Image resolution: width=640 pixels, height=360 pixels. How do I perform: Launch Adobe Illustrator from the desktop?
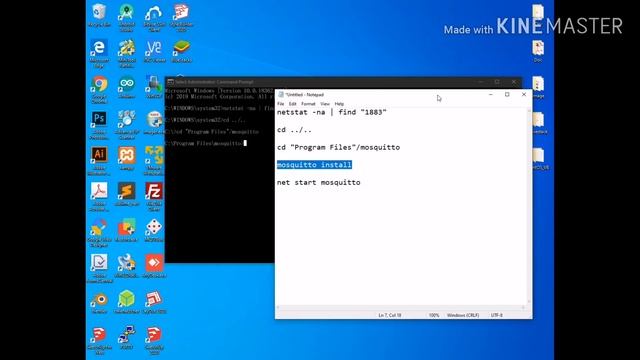99,161
